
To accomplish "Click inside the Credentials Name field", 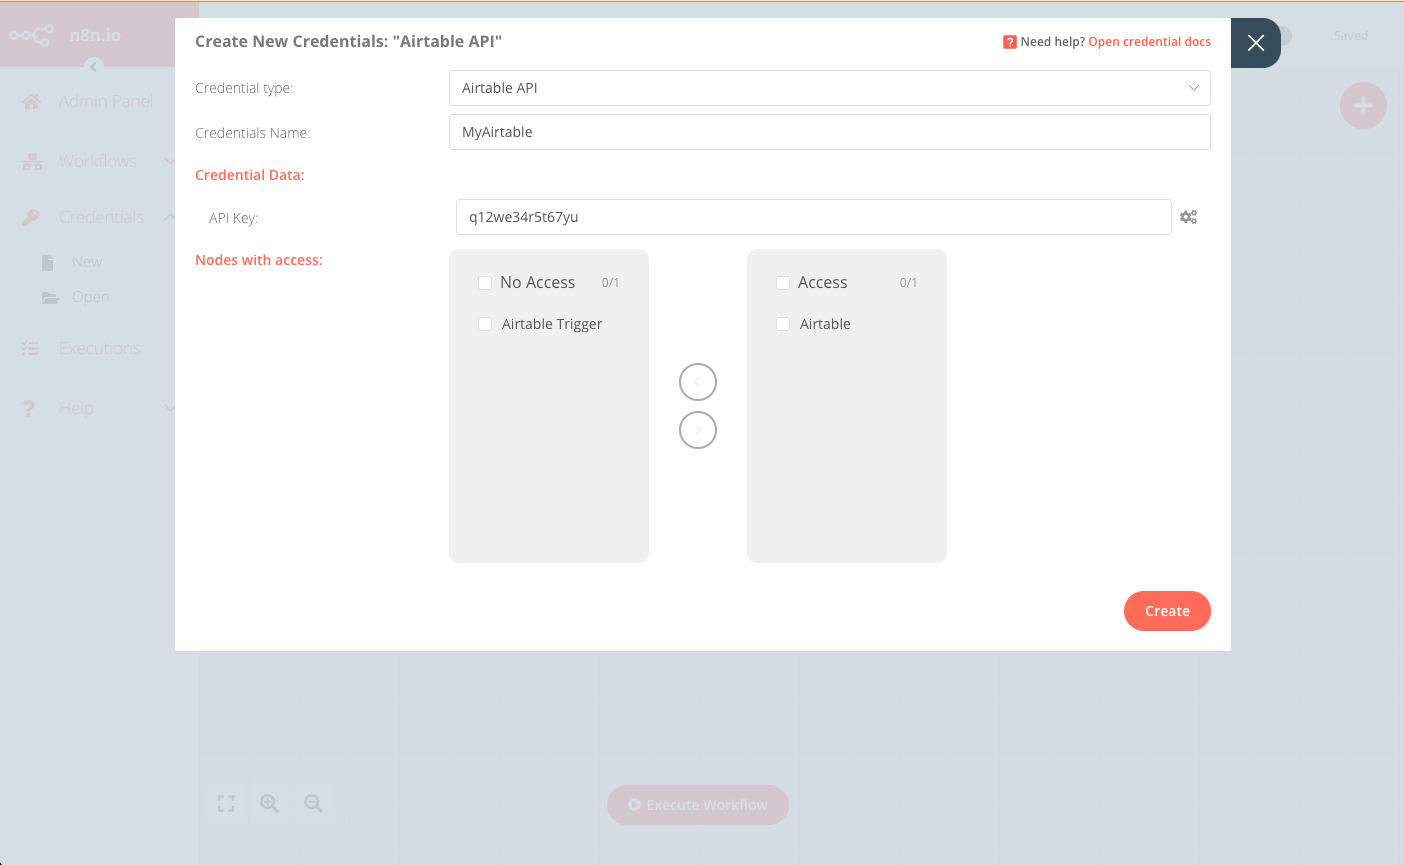I will click(828, 131).
